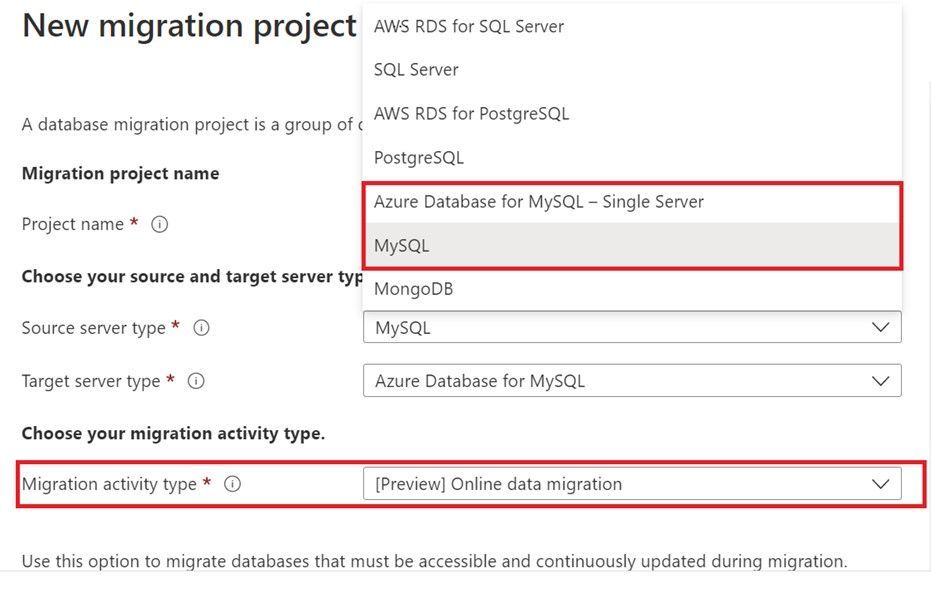This screenshot has width=931, height=593.
Task: Select the plain PostgreSQL option
Action: pyautogui.click(x=419, y=158)
